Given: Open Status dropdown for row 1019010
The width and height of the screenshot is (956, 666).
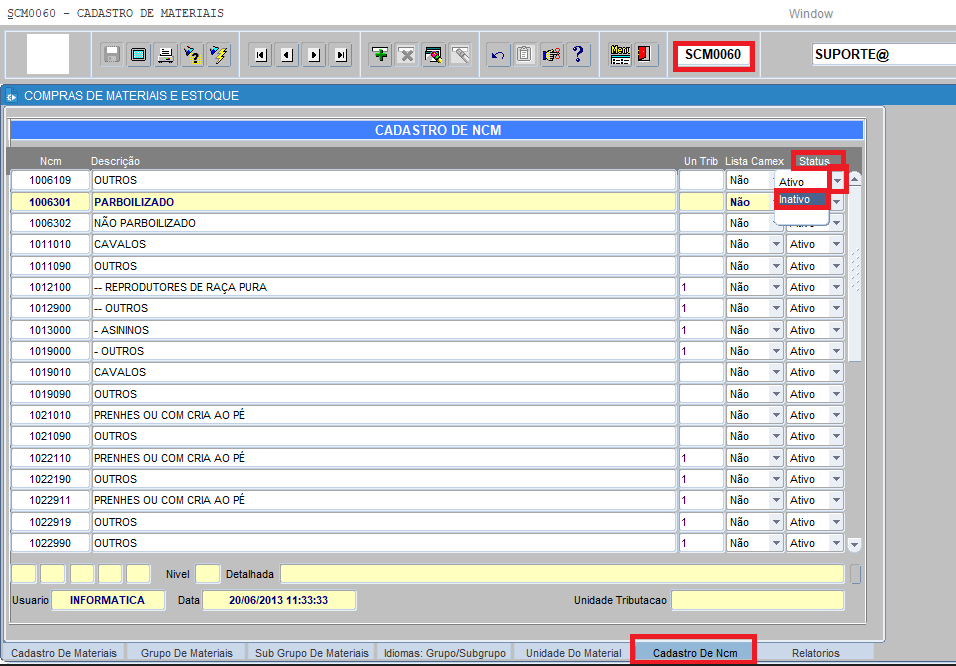Looking at the screenshot, I should click(x=836, y=373).
